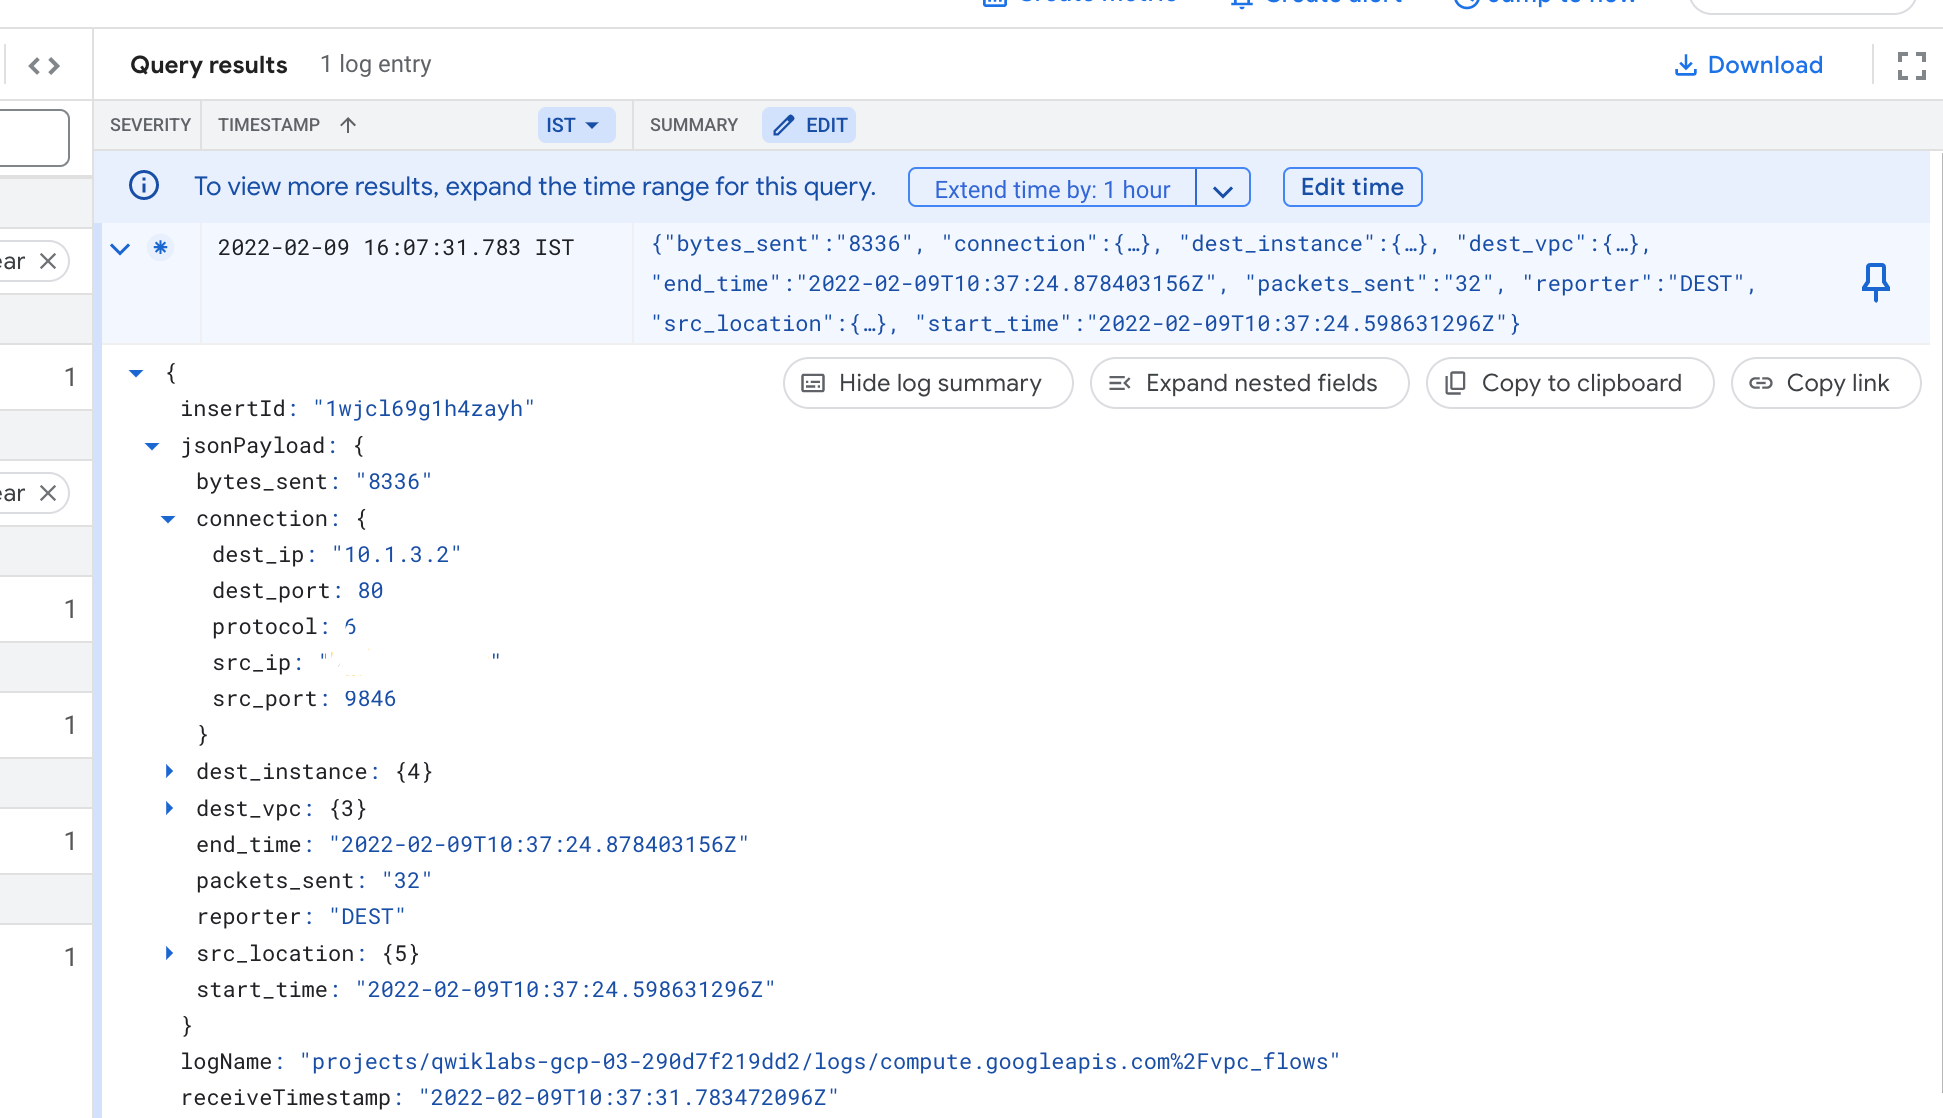Click the bookmark/pin icon on log entry

[1874, 282]
